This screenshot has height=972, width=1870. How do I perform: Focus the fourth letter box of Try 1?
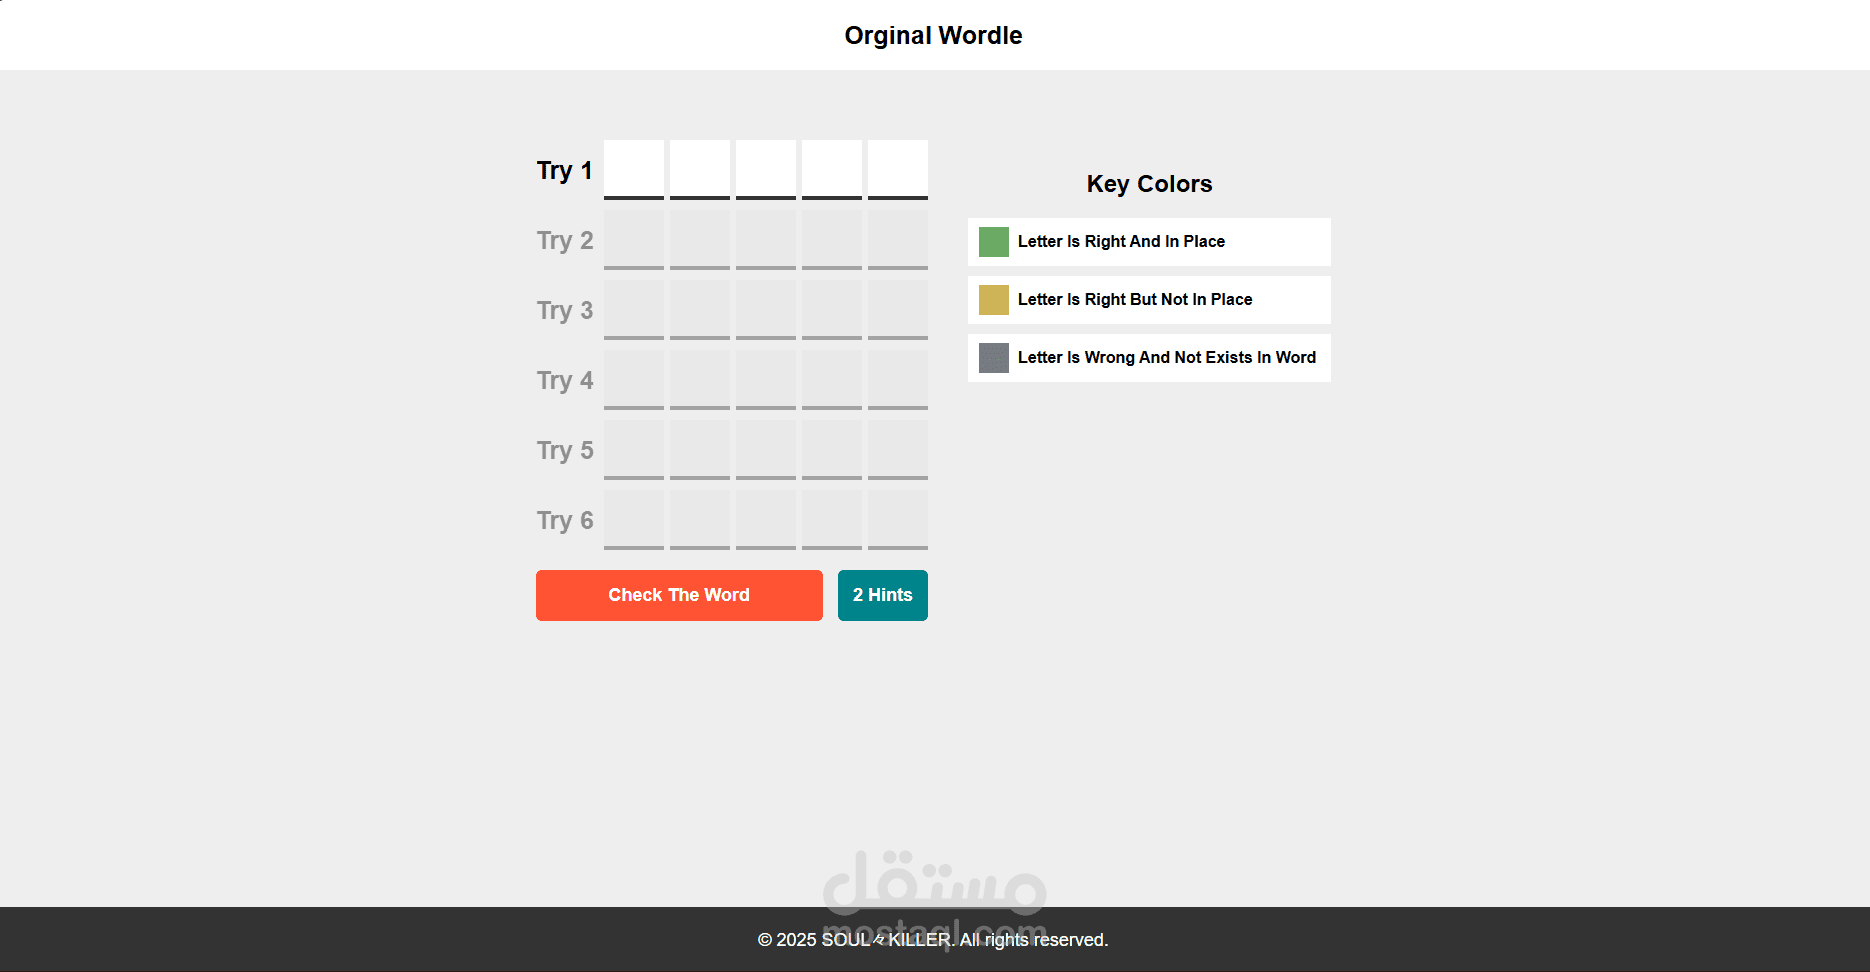(x=832, y=170)
